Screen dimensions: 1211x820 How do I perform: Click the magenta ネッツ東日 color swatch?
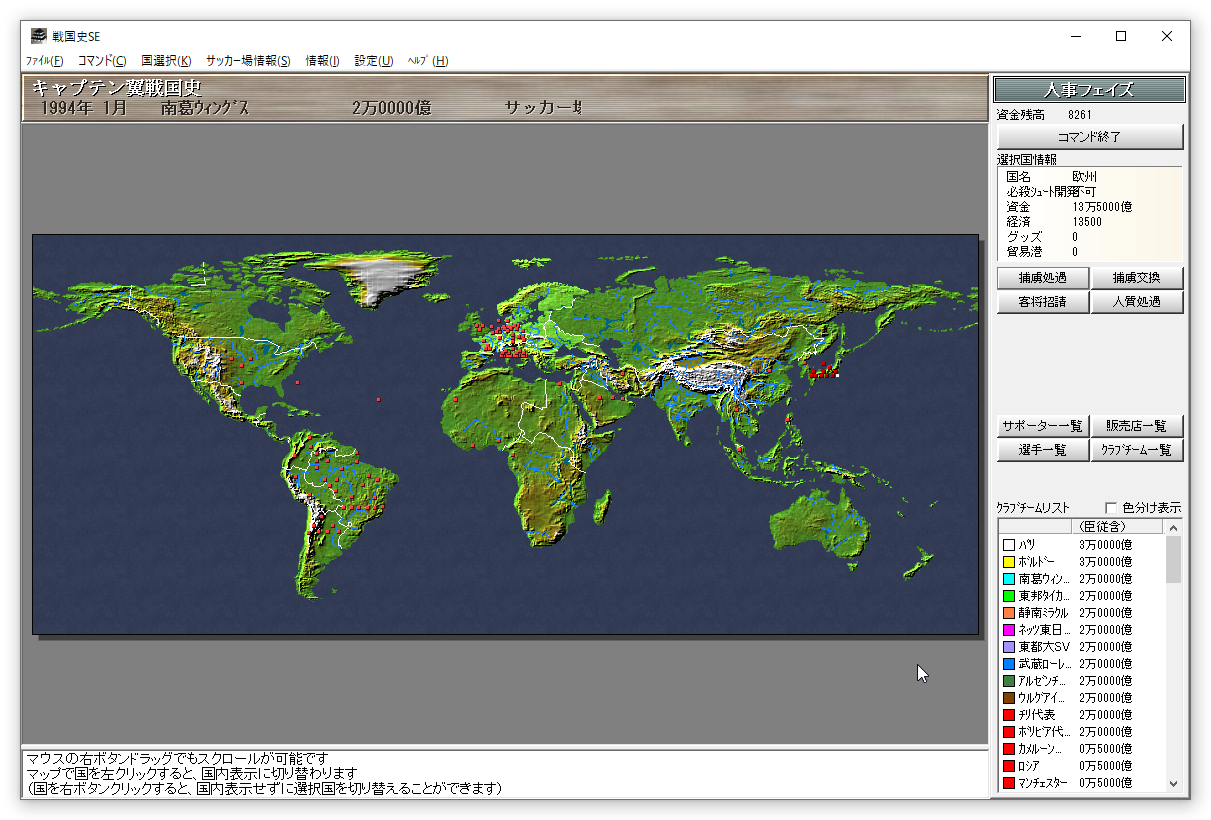tap(1009, 630)
